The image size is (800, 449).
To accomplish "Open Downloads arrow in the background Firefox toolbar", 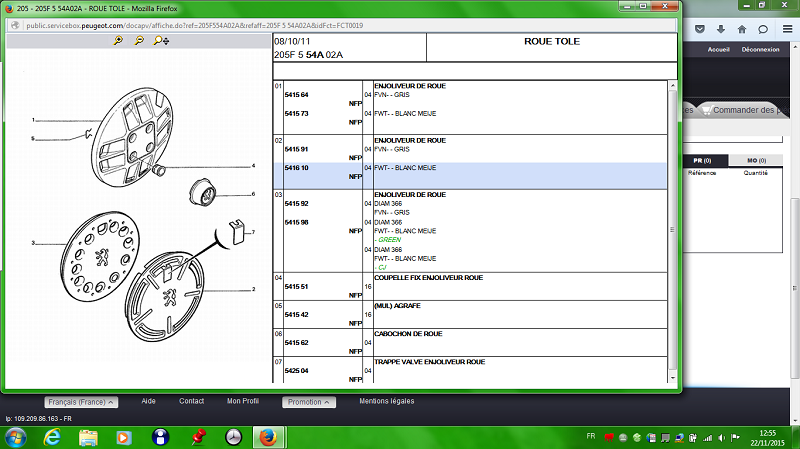I will click(x=720, y=30).
